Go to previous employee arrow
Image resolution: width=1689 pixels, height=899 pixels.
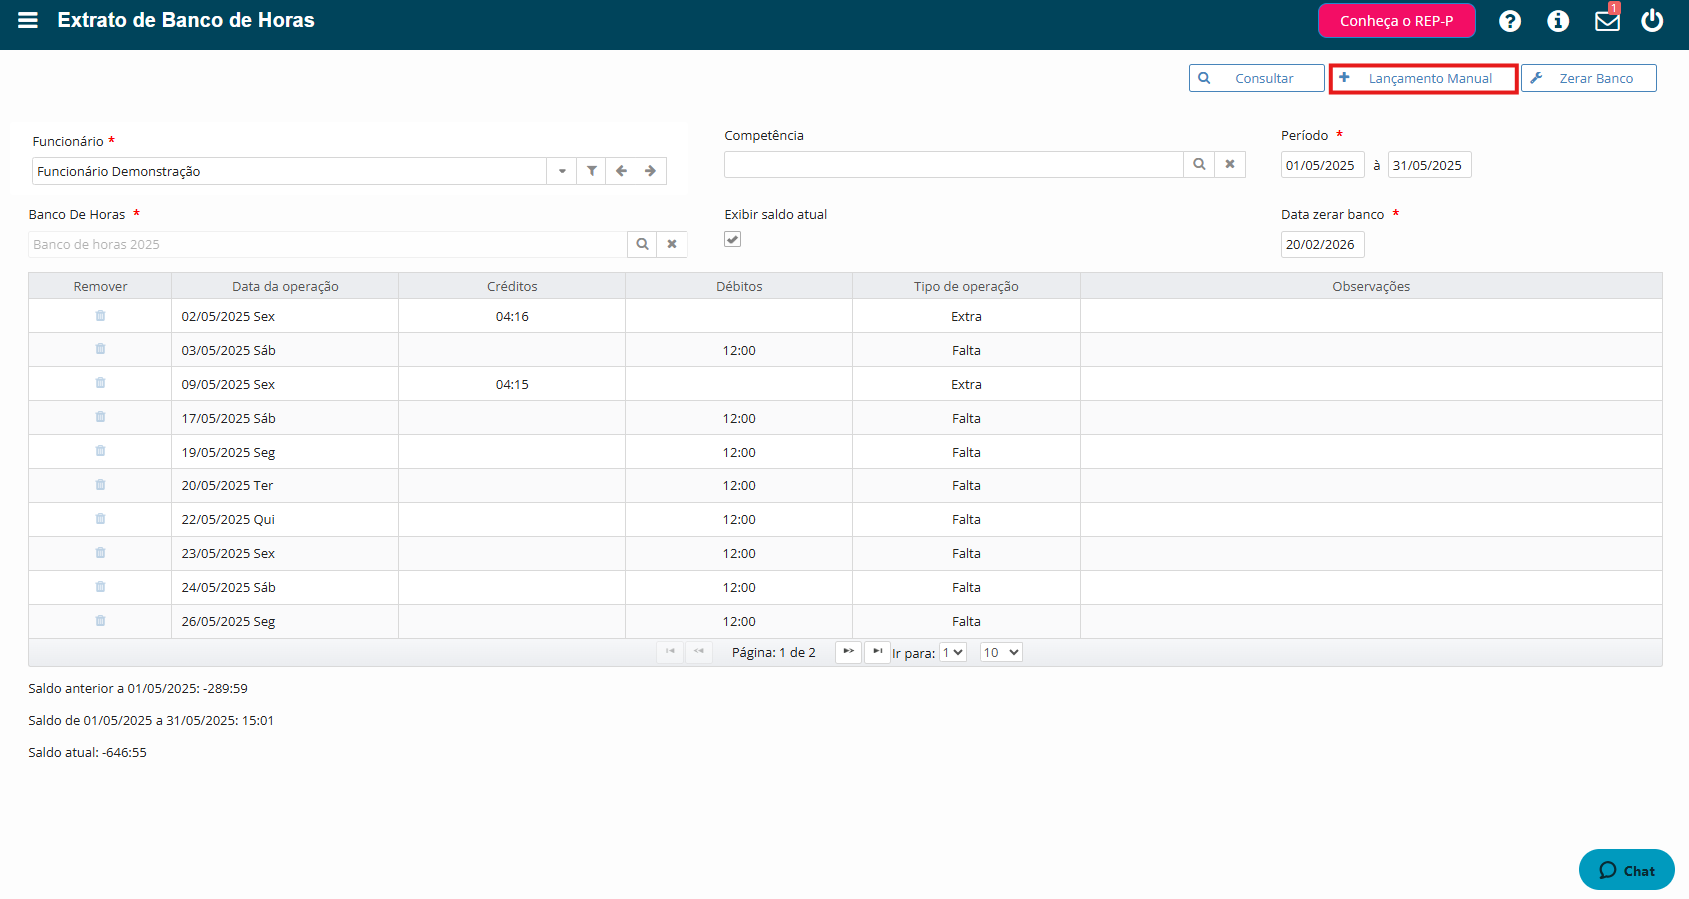click(622, 171)
